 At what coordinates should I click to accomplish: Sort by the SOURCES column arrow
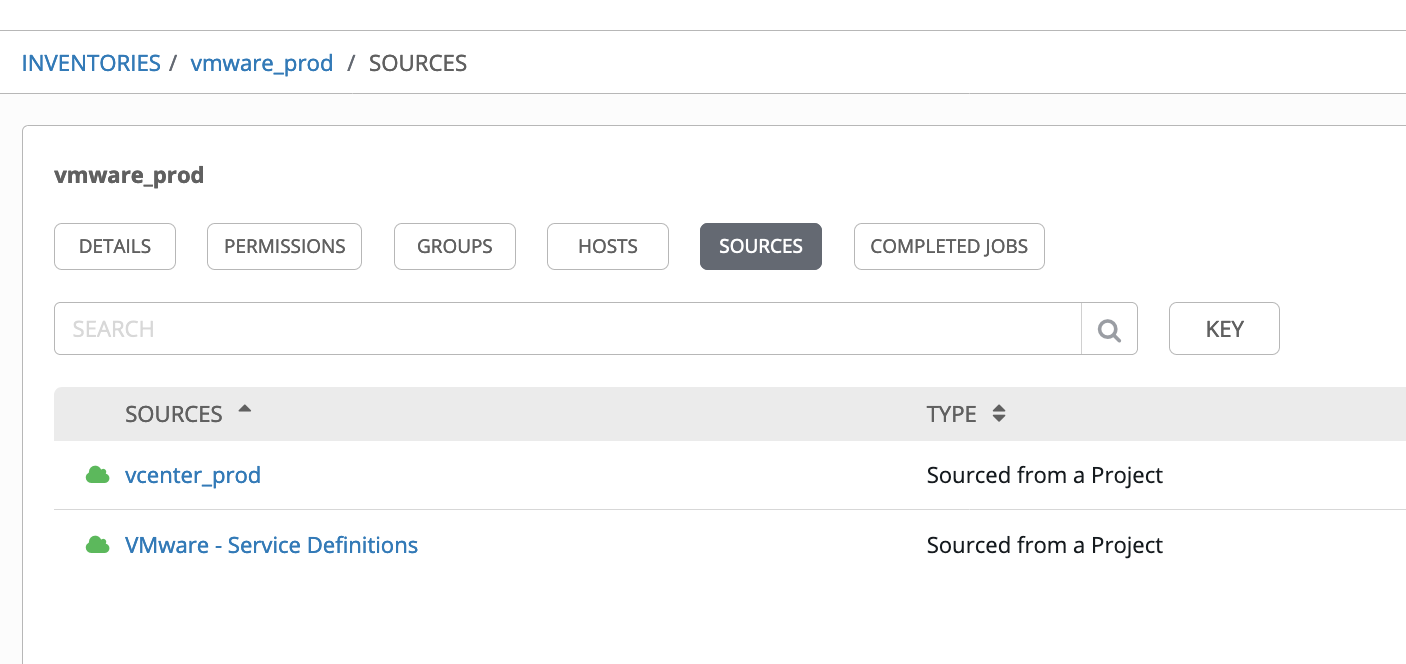245,410
